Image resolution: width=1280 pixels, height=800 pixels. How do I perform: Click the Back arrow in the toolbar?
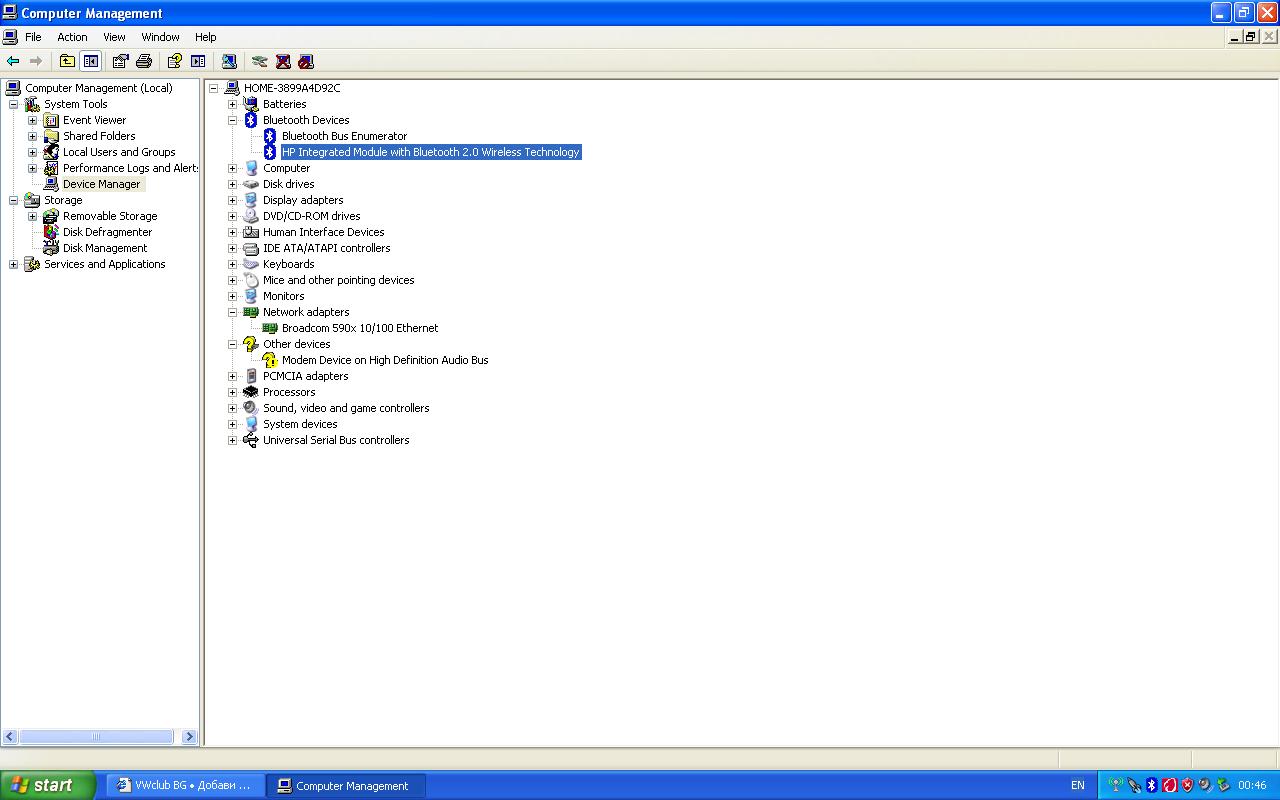[x=13, y=61]
